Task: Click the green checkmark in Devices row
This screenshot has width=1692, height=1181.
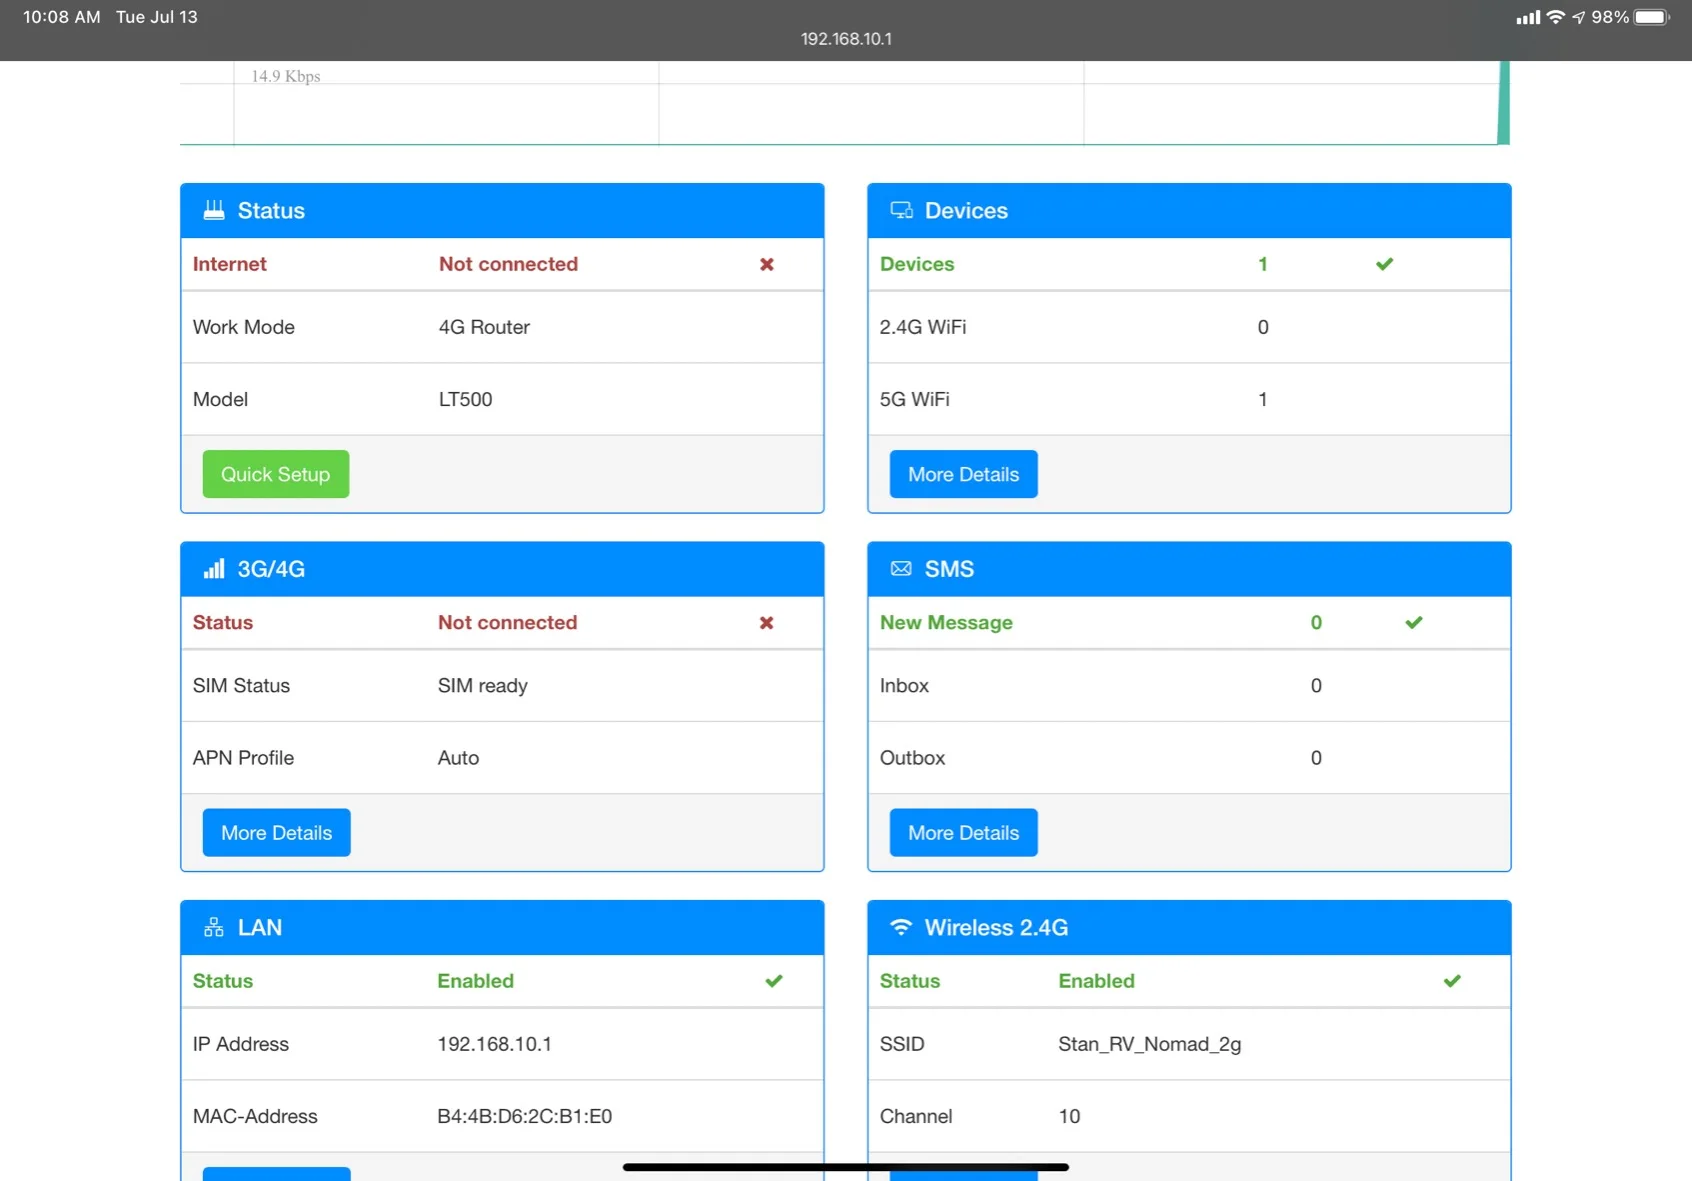Action: coord(1384,264)
